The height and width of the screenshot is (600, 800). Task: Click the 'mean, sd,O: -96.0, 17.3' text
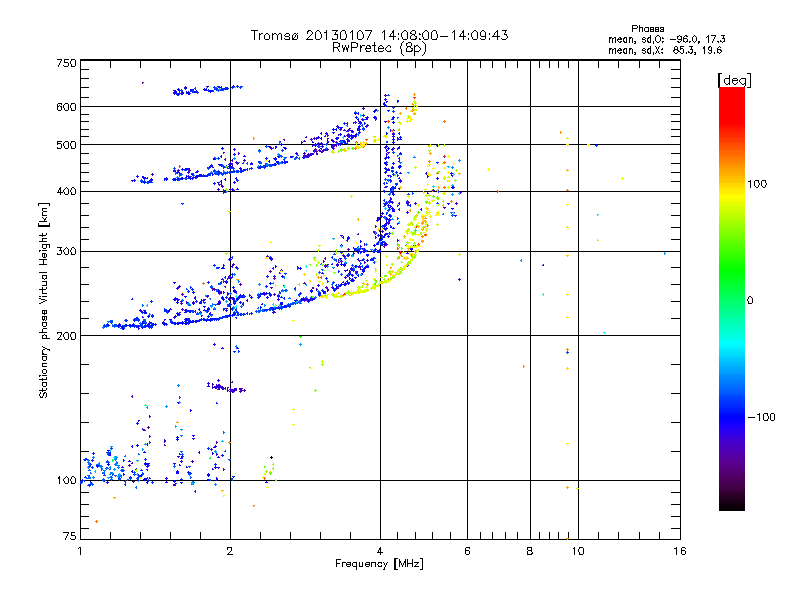(x=666, y=39)
